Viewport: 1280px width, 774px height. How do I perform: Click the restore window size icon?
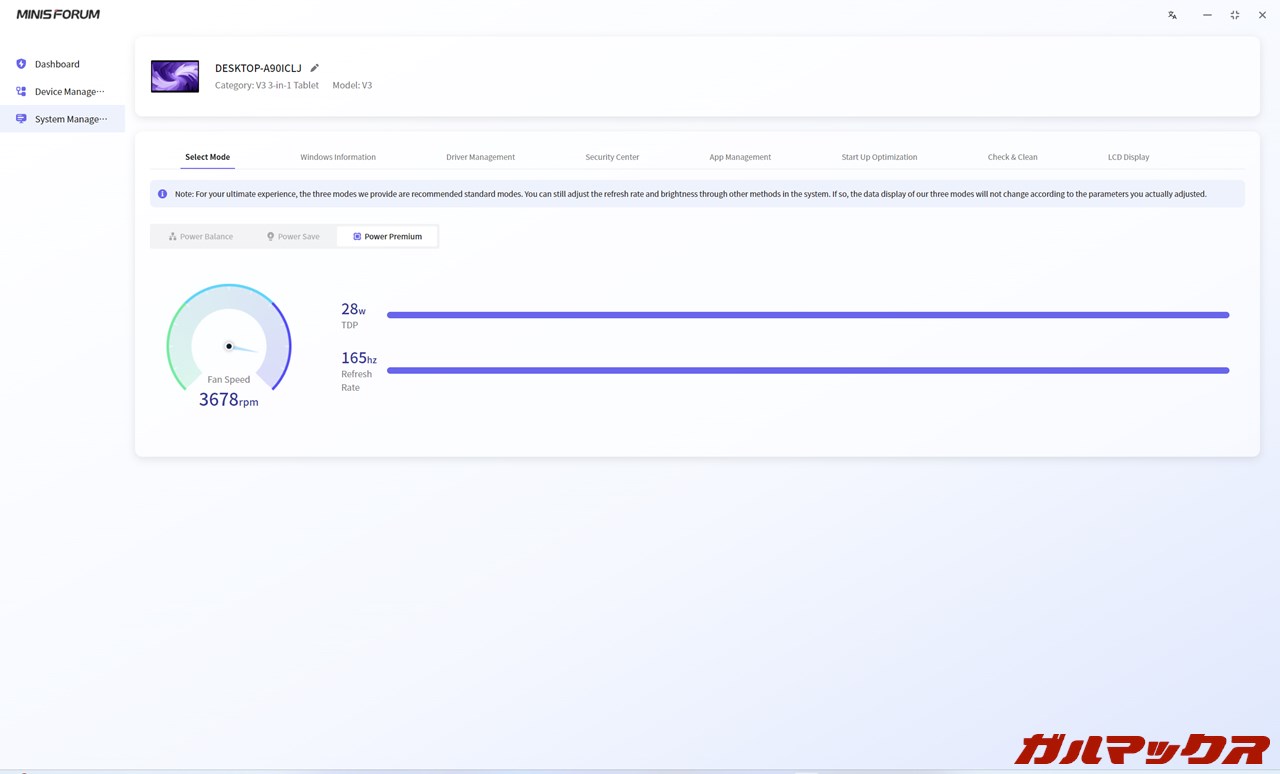coord(1235,15)
